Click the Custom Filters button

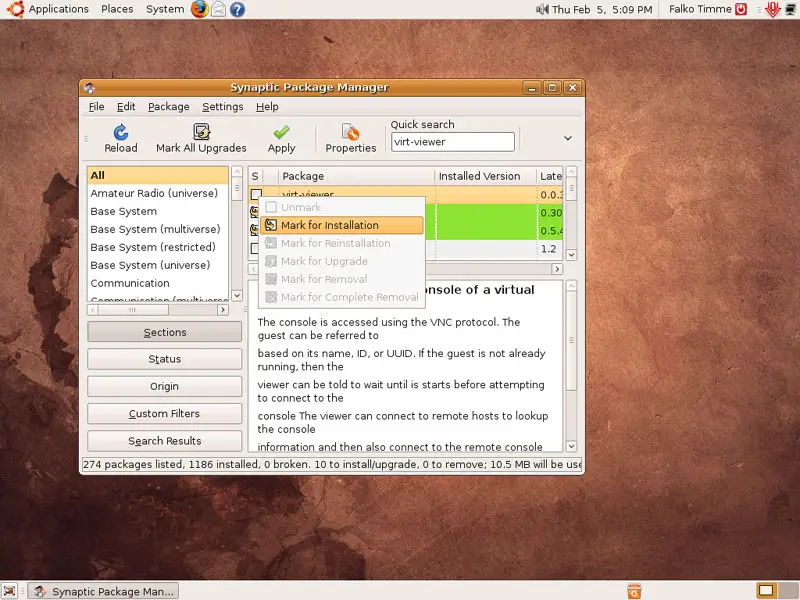(165, 414)
